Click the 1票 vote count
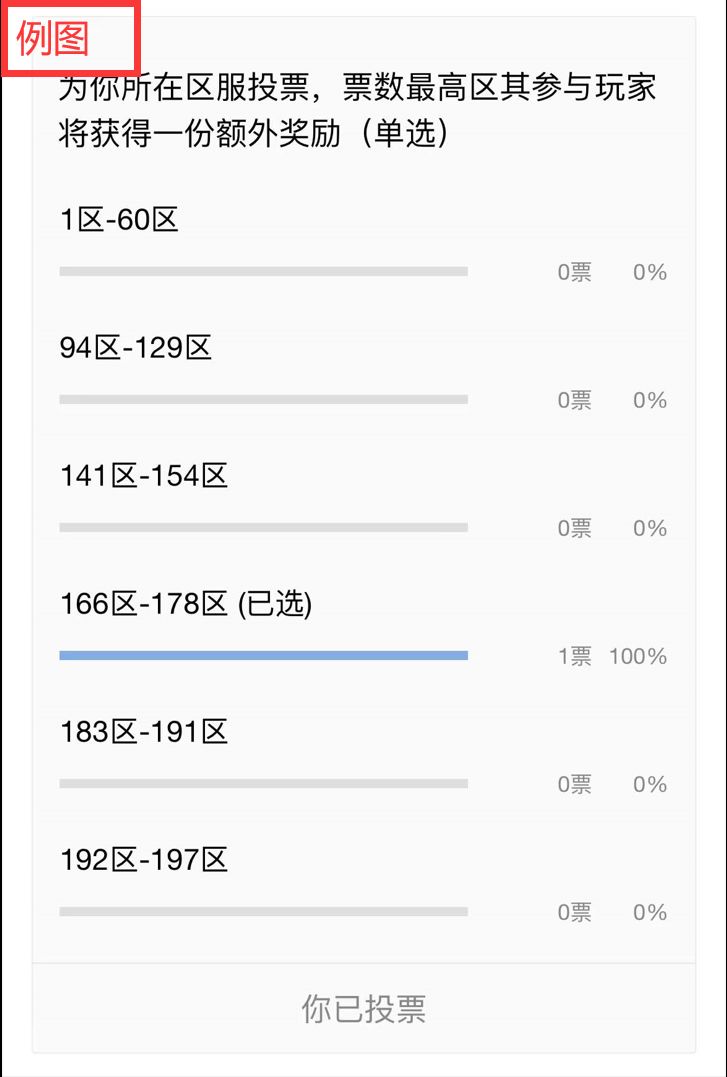The height and width of the screenshot is (1077, 727). [x=575, y=657]
